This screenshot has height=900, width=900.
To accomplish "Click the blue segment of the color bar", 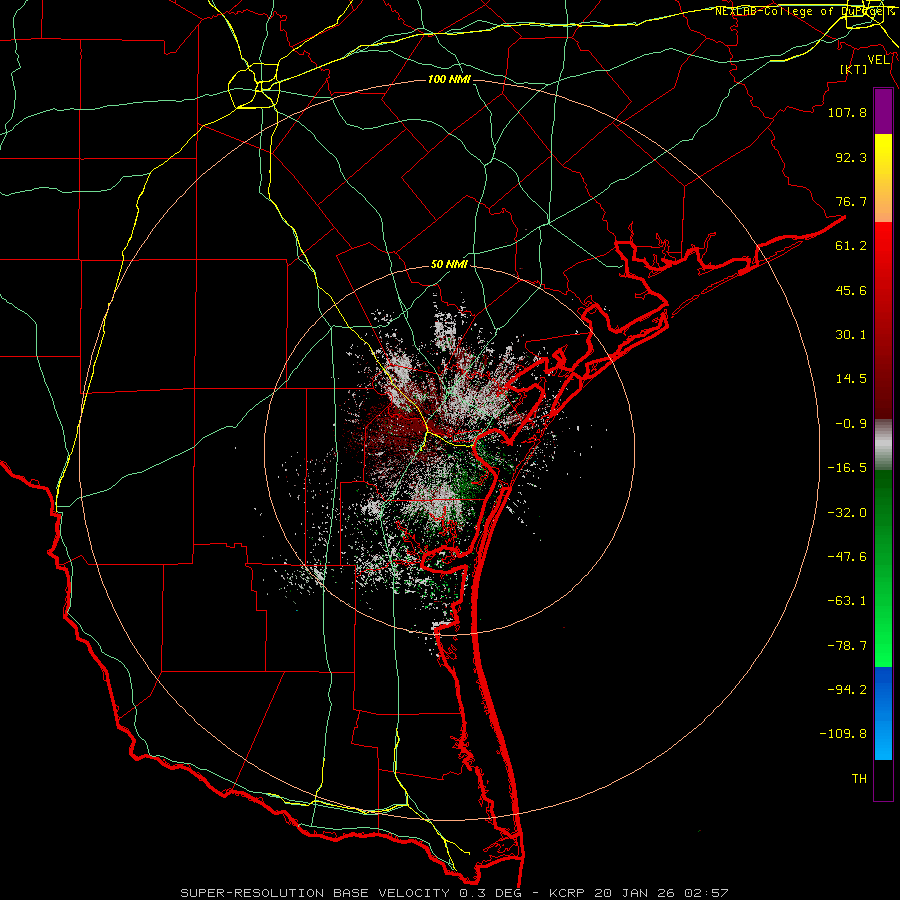I will [x=883, y=713].
